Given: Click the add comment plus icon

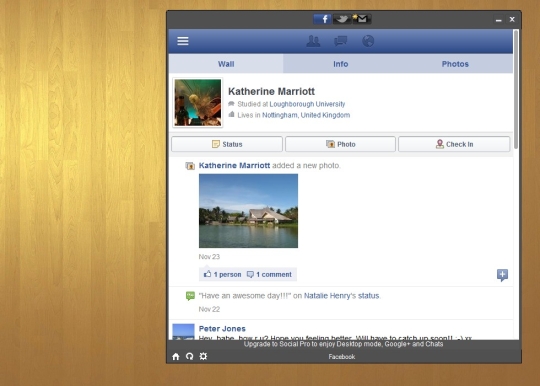Looking at the screenshot, I should click(502, 275).
